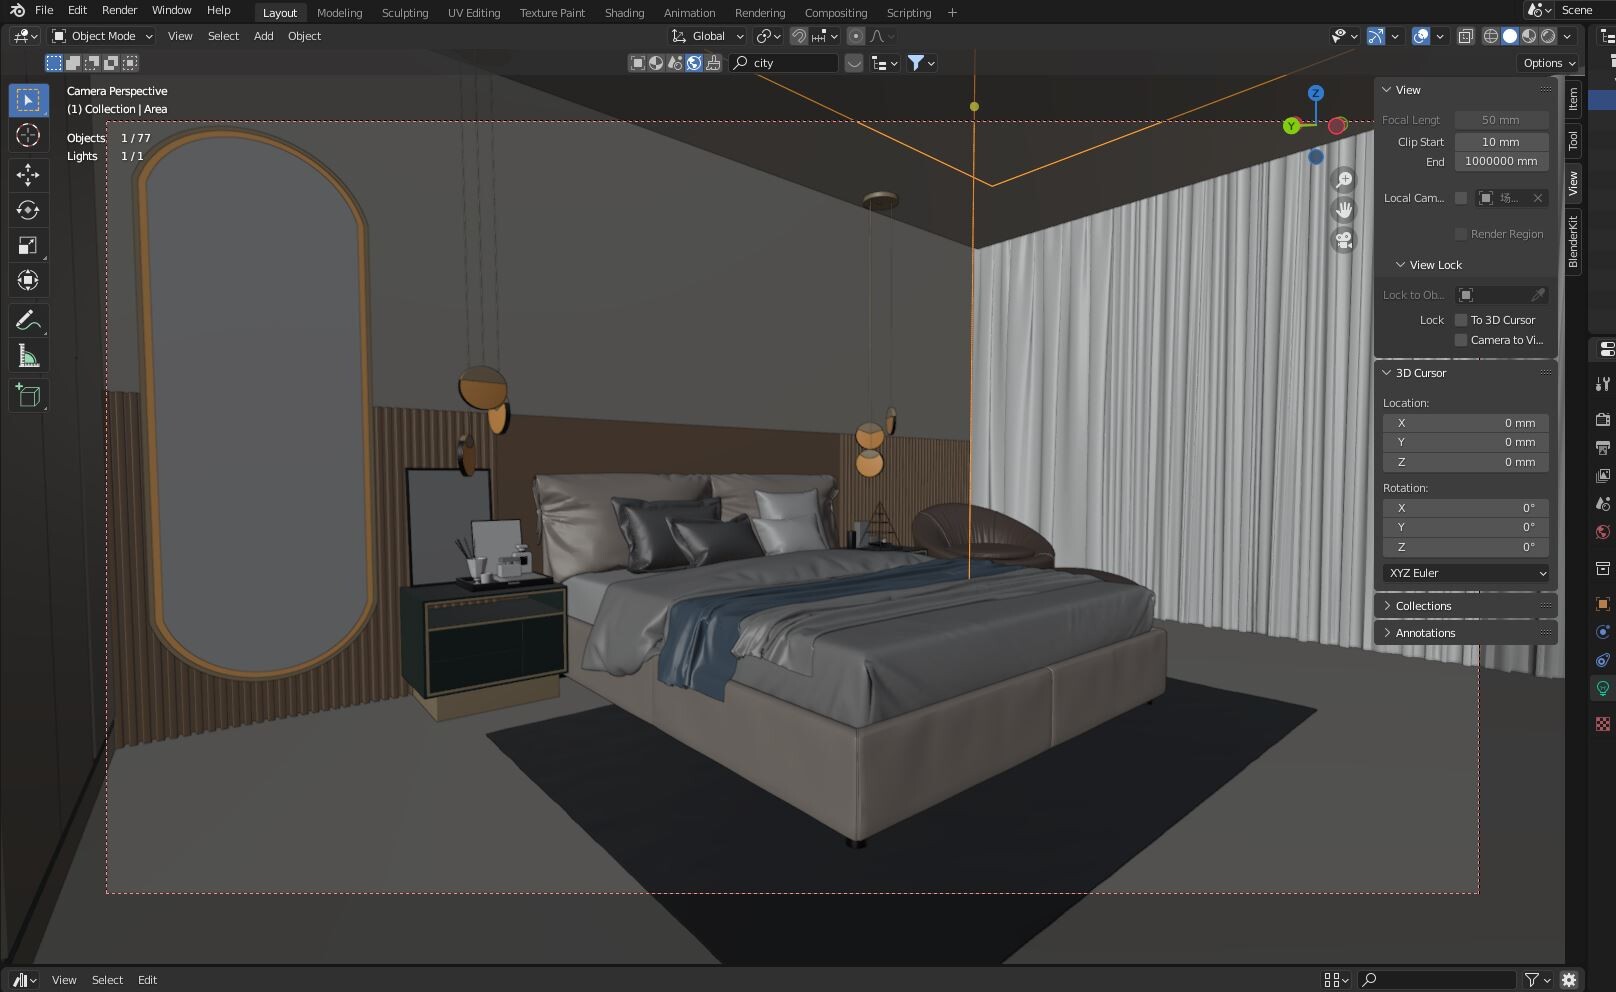Open the XYZ Euler rotation order dropdown
Screen dimensions: 1616x992
pyautogui.click(x=1465, y=572)
